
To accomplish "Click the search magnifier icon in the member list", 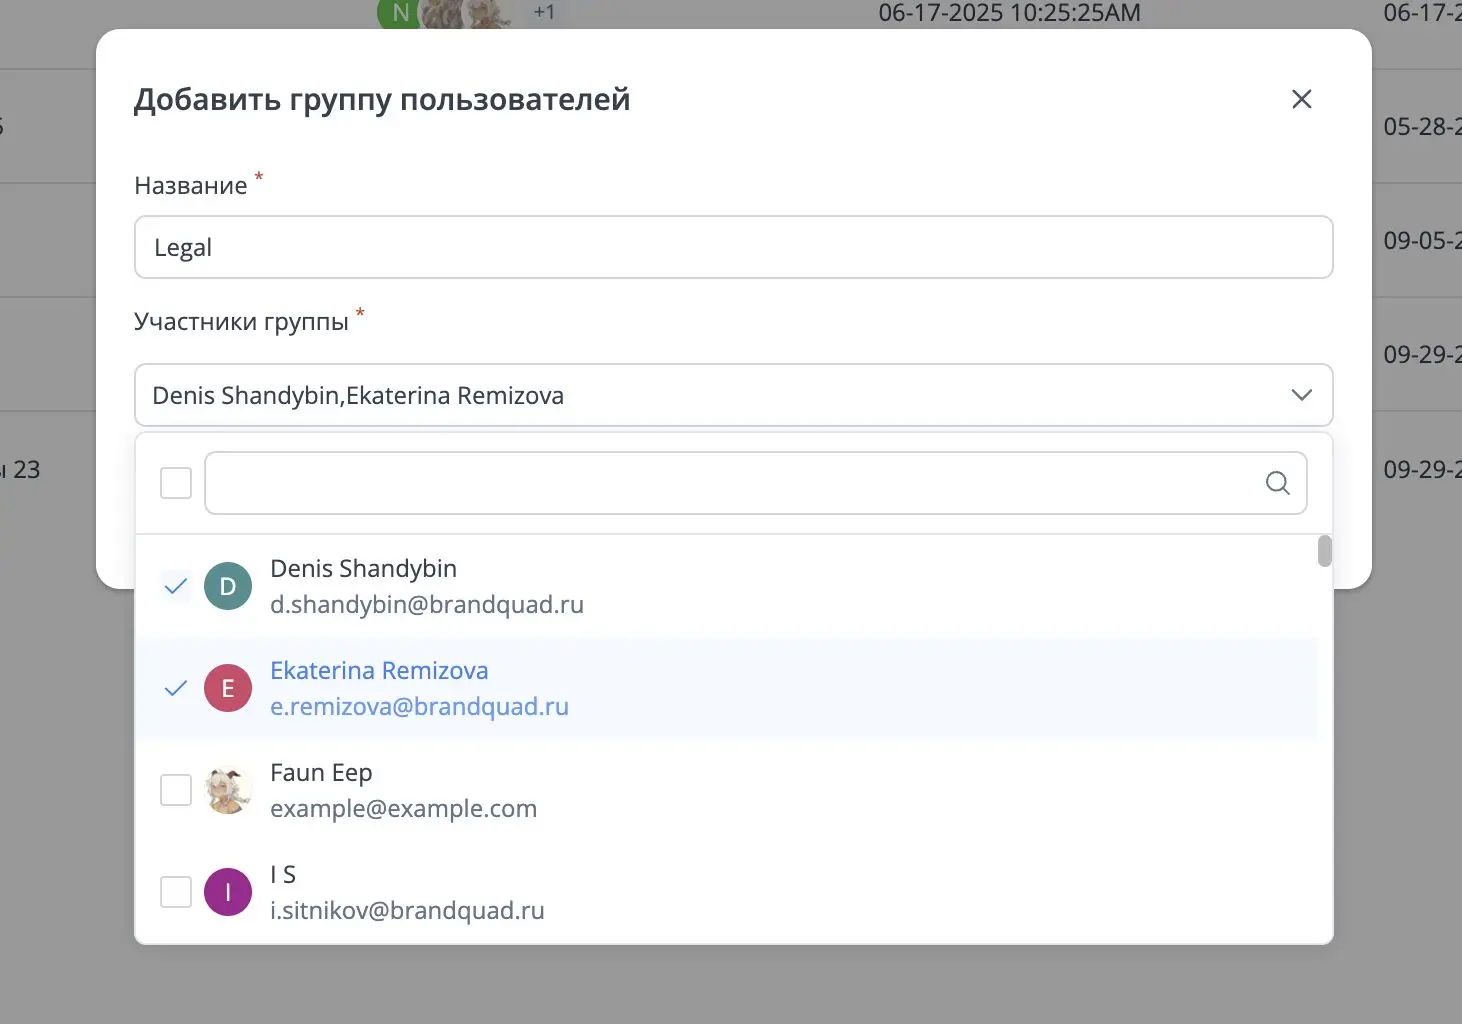I will [x=1277, y=483].
